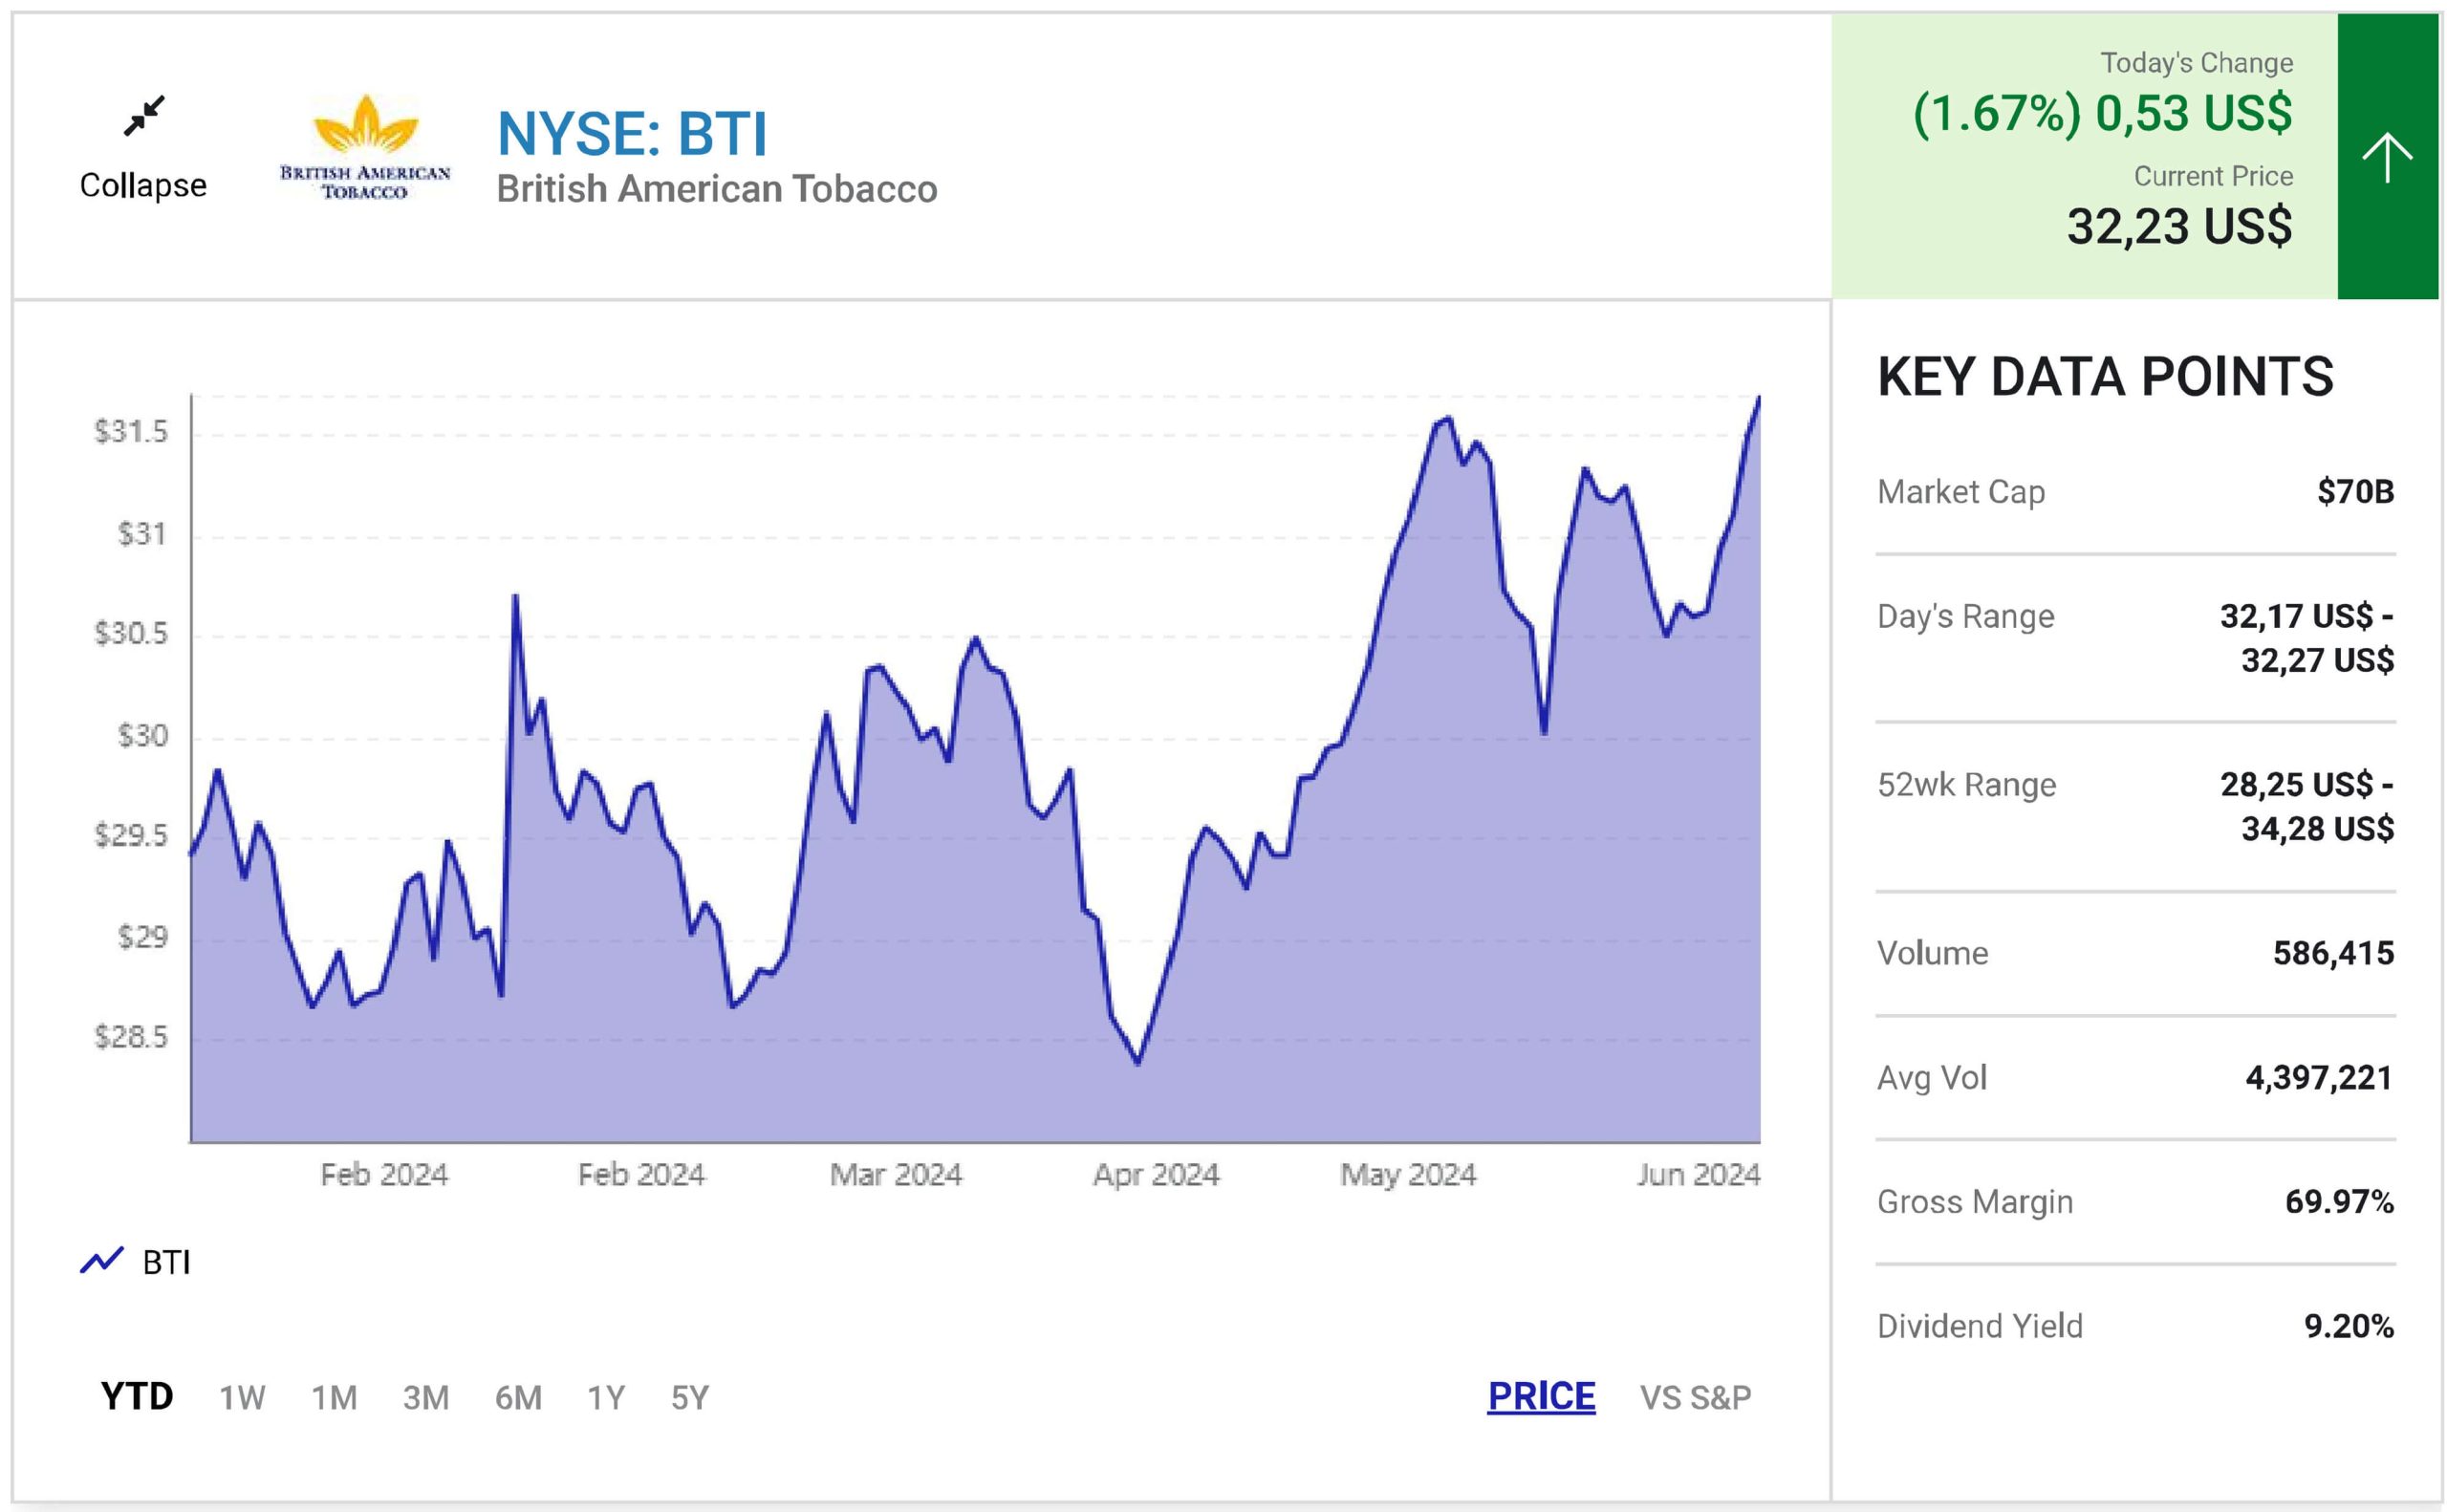Click the Collapse label
Viewport: 2447px width, 1512px height.
click(143, 185)
